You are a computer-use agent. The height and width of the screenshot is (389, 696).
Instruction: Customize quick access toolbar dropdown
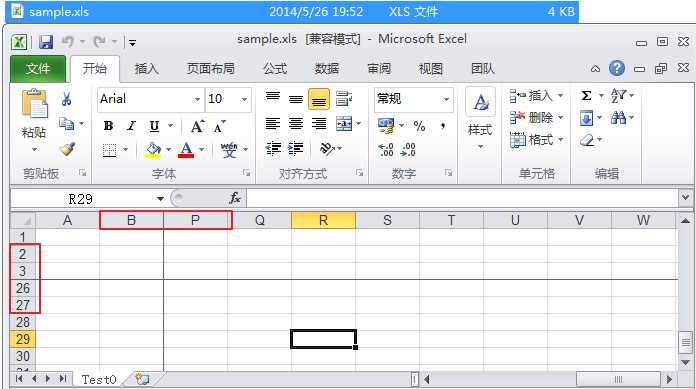[132, 43]
